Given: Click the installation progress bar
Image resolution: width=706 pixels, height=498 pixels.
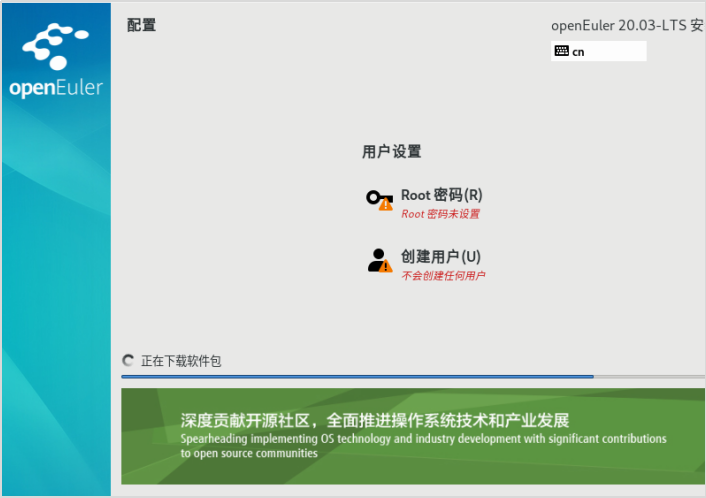Looking at the screenshot, I should (413, 376).
